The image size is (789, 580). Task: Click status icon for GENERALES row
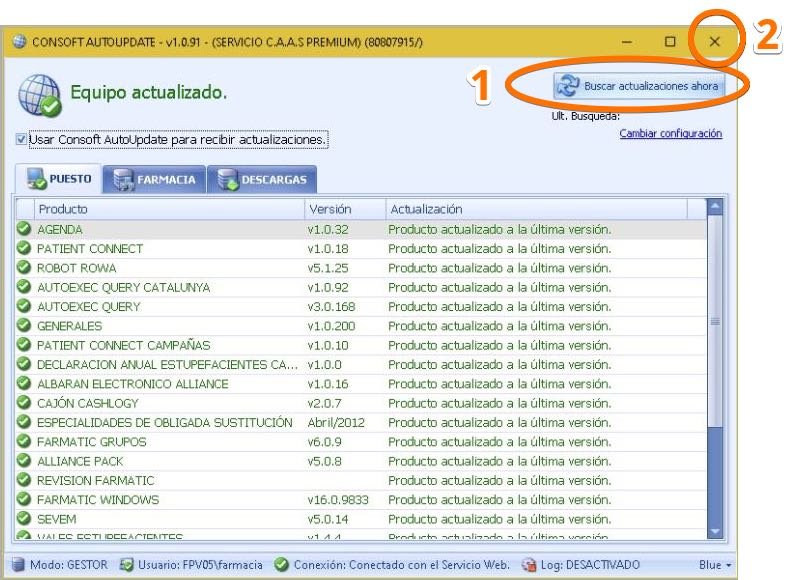24,325
